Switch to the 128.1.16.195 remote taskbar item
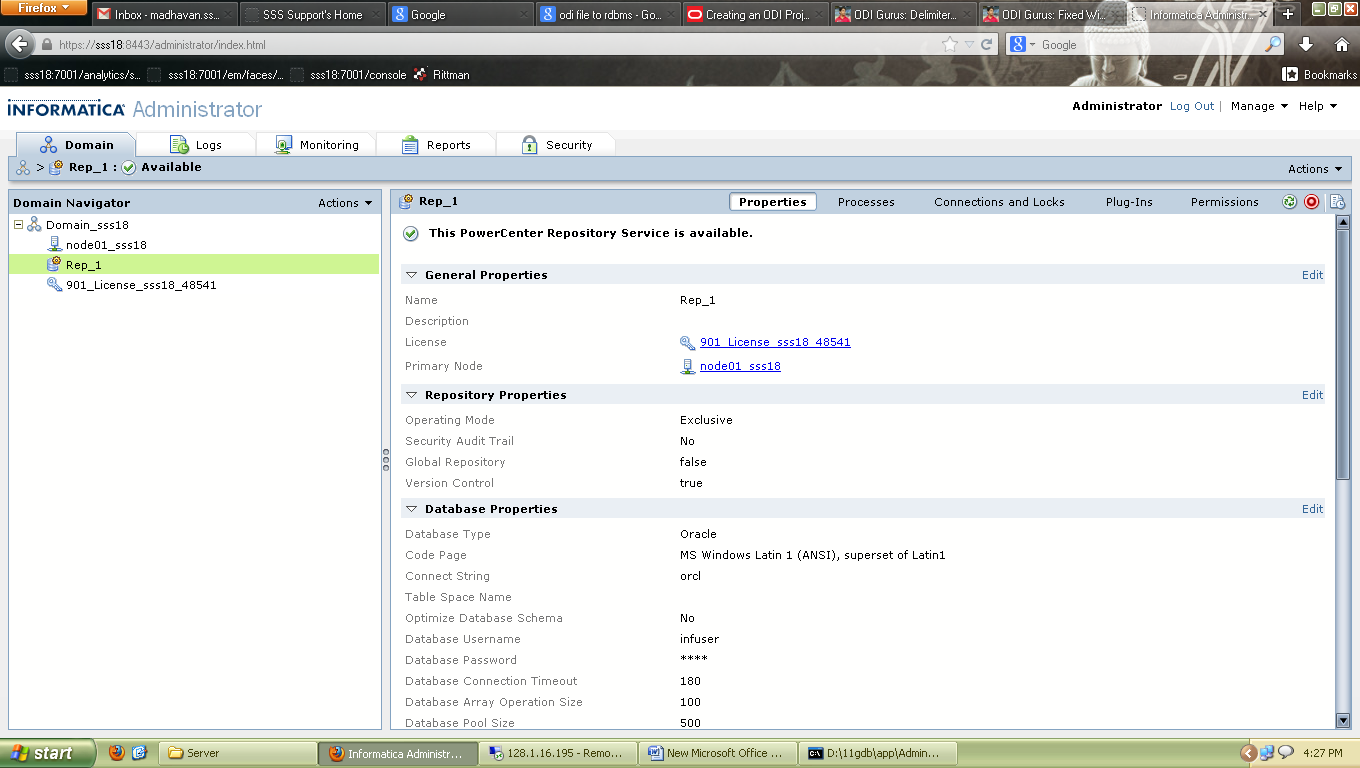Viewport: 1360px width, 768px height. click(559, 753)
